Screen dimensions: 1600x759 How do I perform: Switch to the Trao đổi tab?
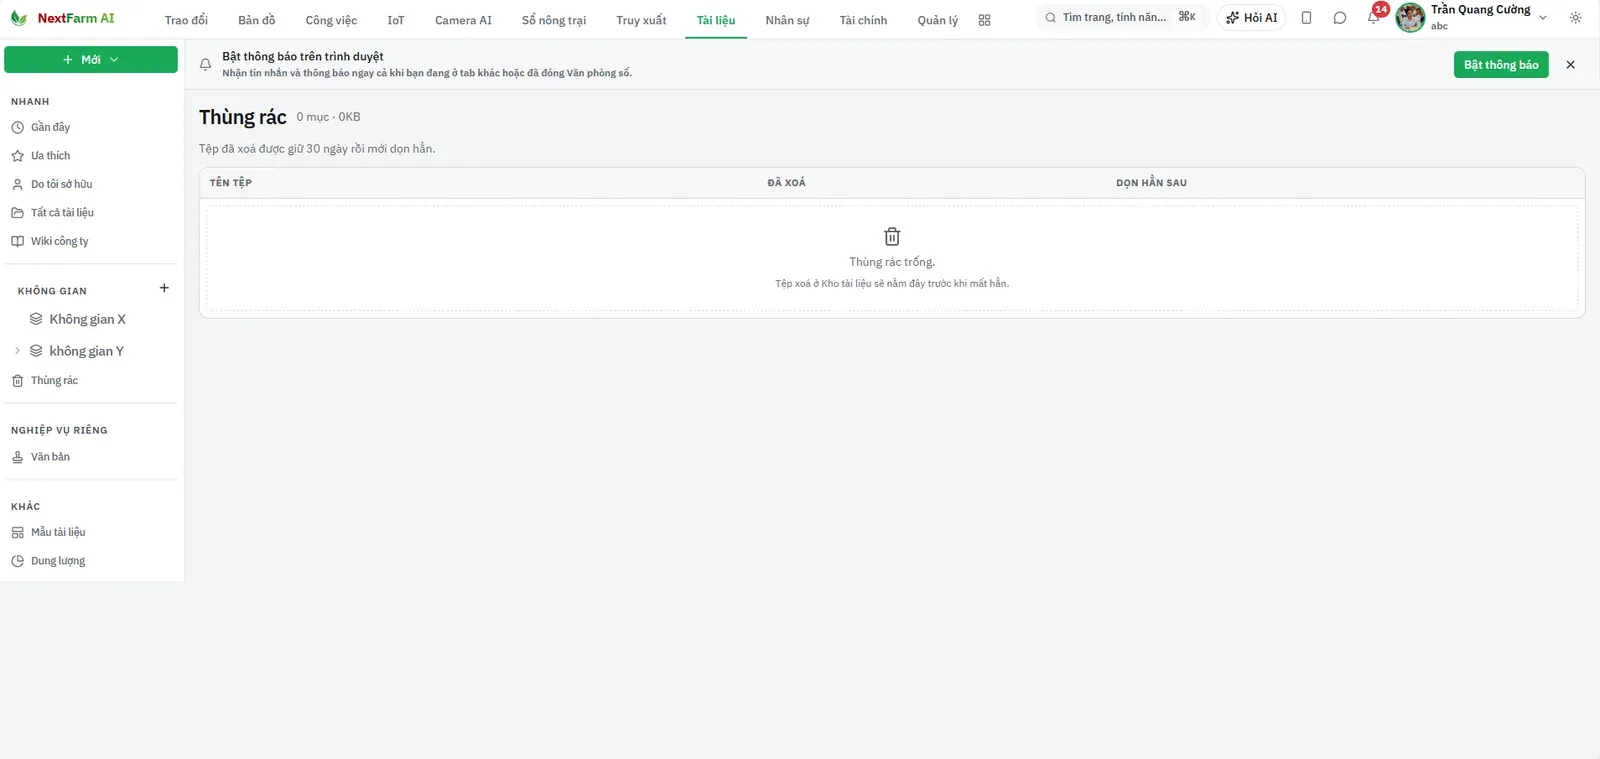click(186, 20)
